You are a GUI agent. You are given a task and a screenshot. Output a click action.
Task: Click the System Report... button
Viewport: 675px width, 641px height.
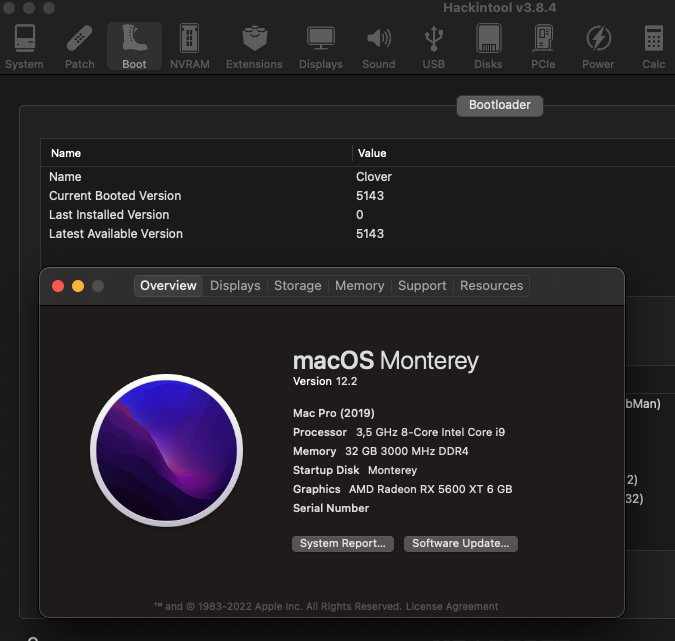point(343,543)
